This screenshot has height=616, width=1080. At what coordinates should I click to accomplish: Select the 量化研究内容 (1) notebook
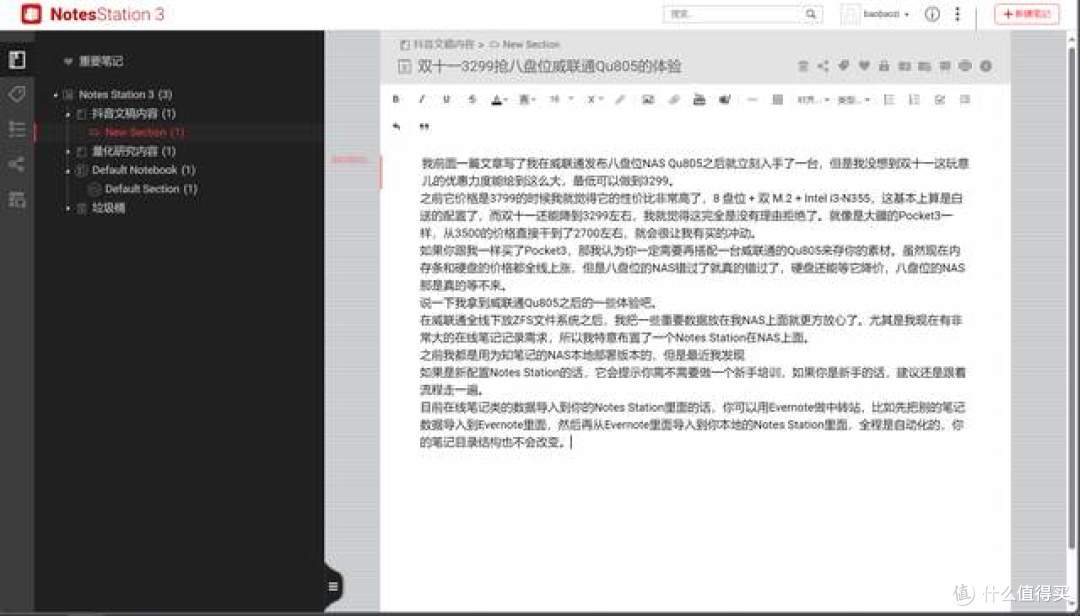click(134, 151)
